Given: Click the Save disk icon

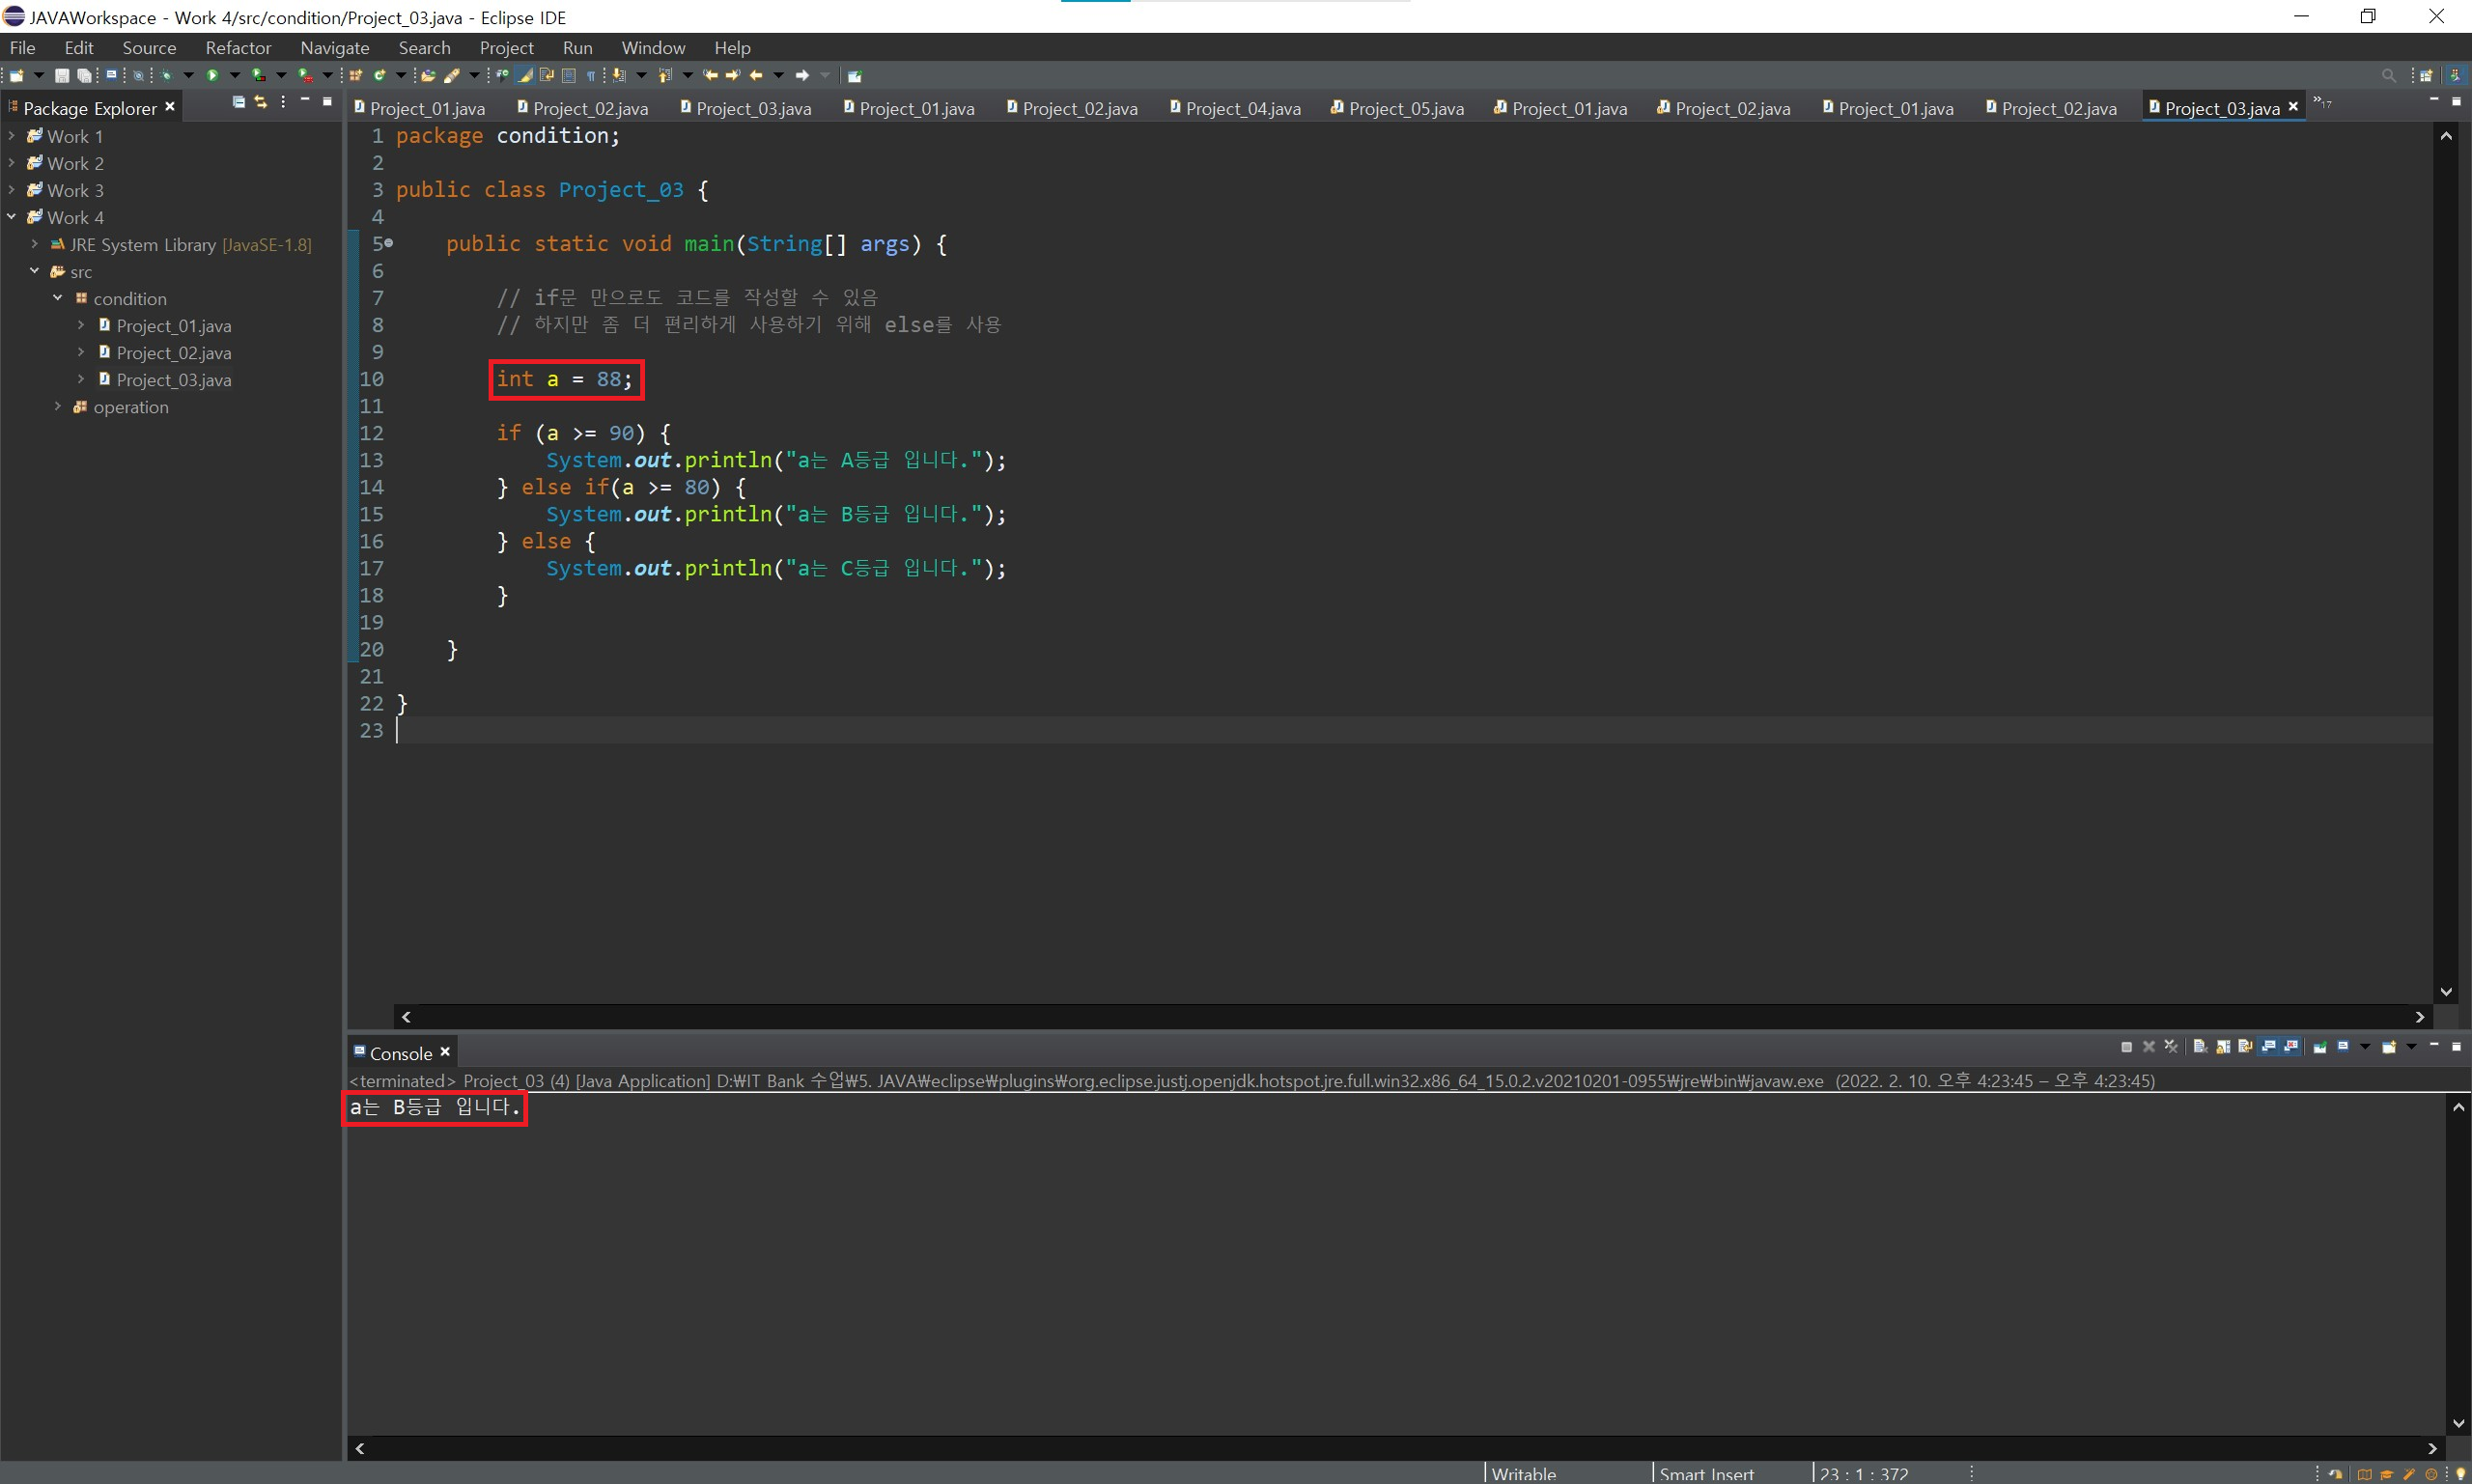Looking at the screenshot, I should pos(62,75).
